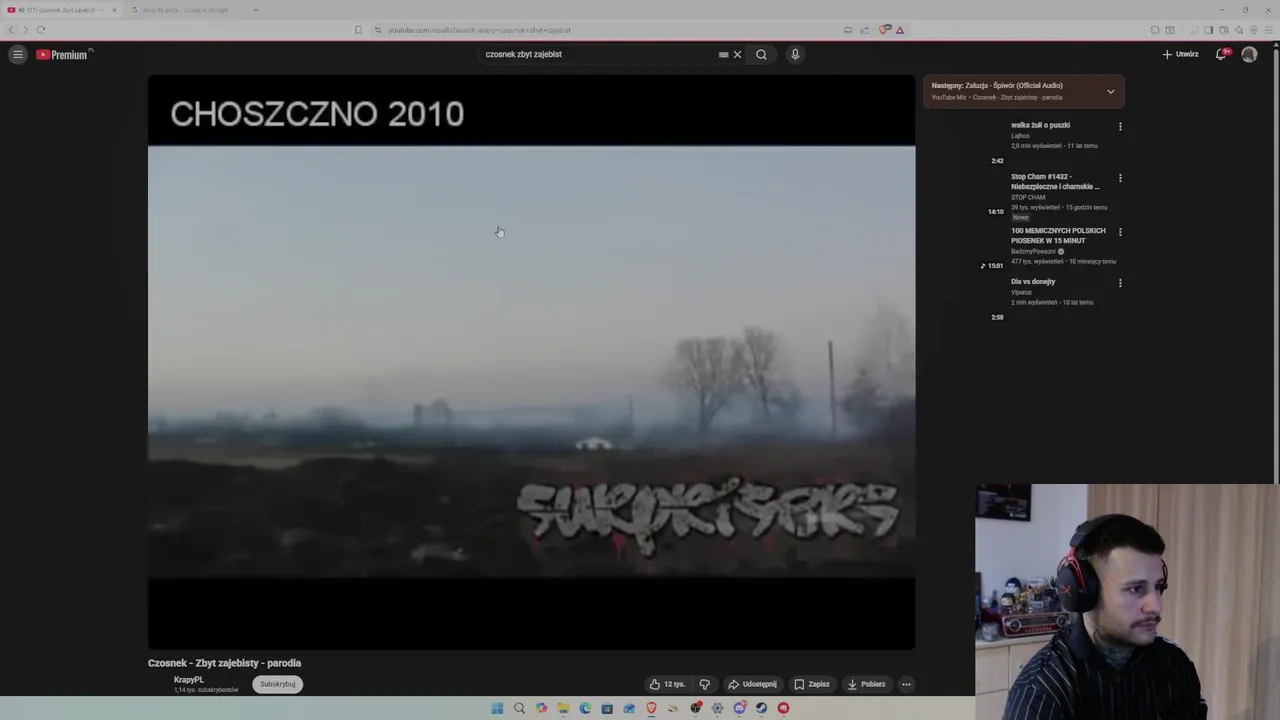Save video with Zapisz button

(x=812, y=684)
